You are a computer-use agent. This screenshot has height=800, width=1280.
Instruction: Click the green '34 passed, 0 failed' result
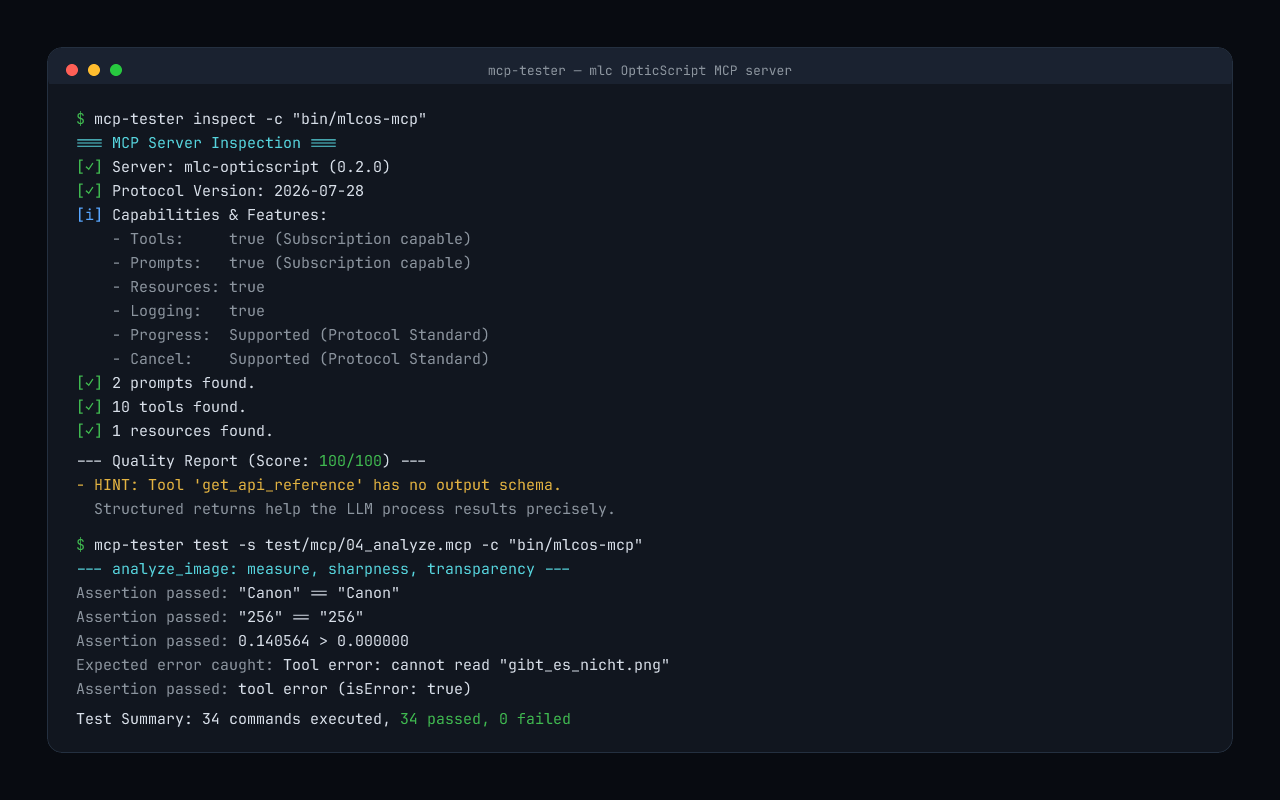point(485,719)
